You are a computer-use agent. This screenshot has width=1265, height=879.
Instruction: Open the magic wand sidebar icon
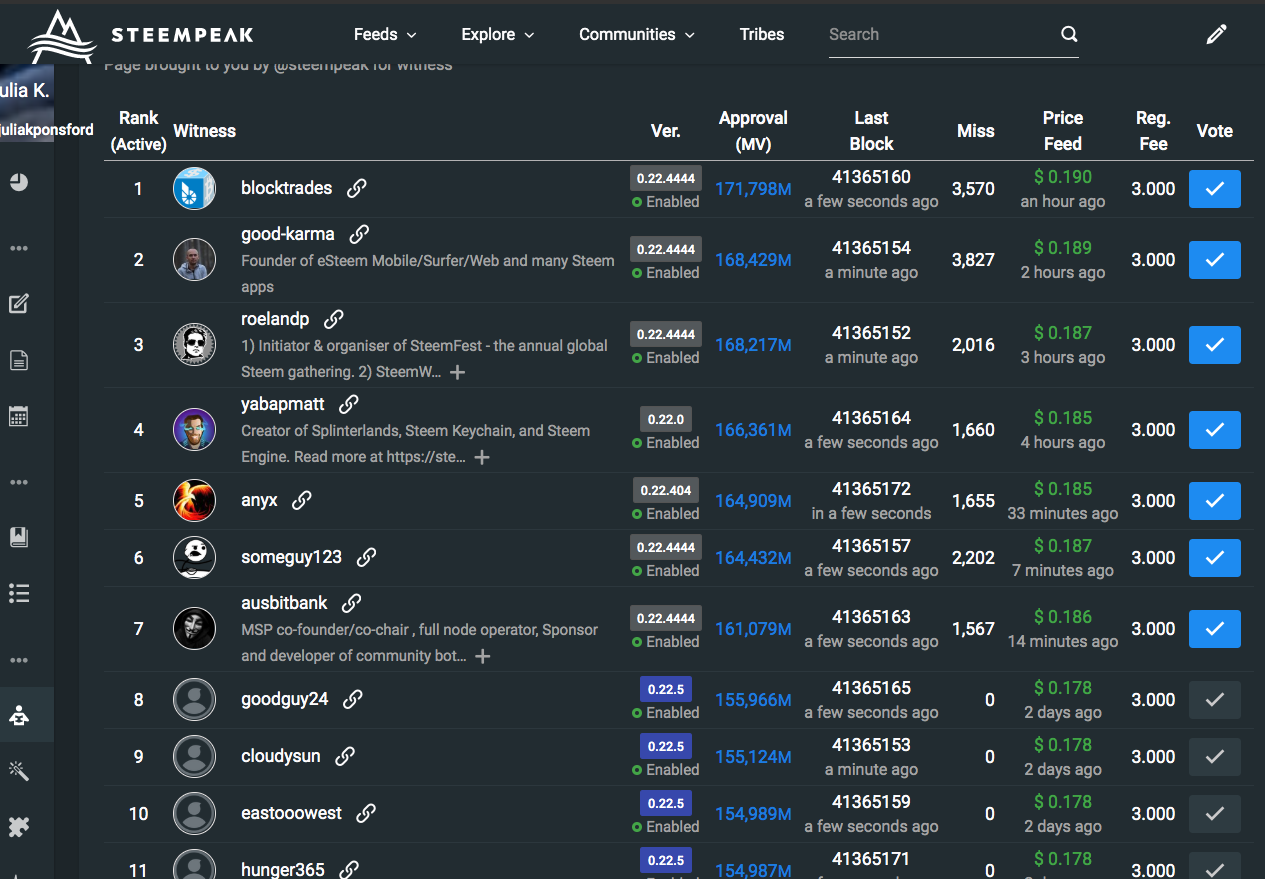19,770
